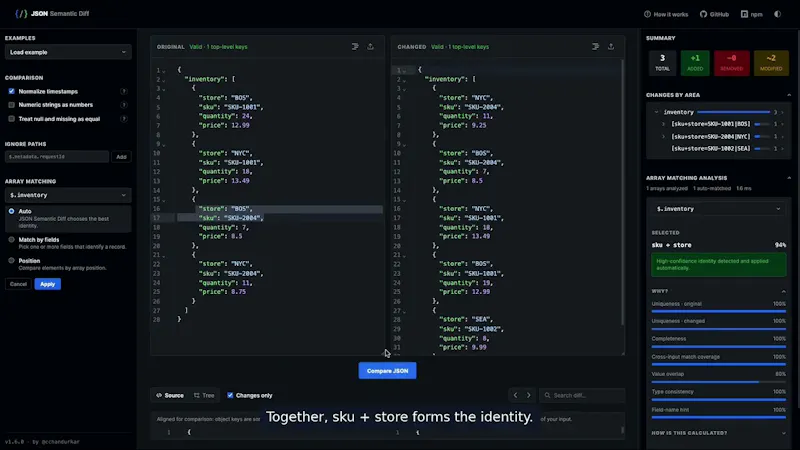Collapse the inventory tree node
Image resolution: width=800 pixels, height=450 pixels.
coord(657,112)
